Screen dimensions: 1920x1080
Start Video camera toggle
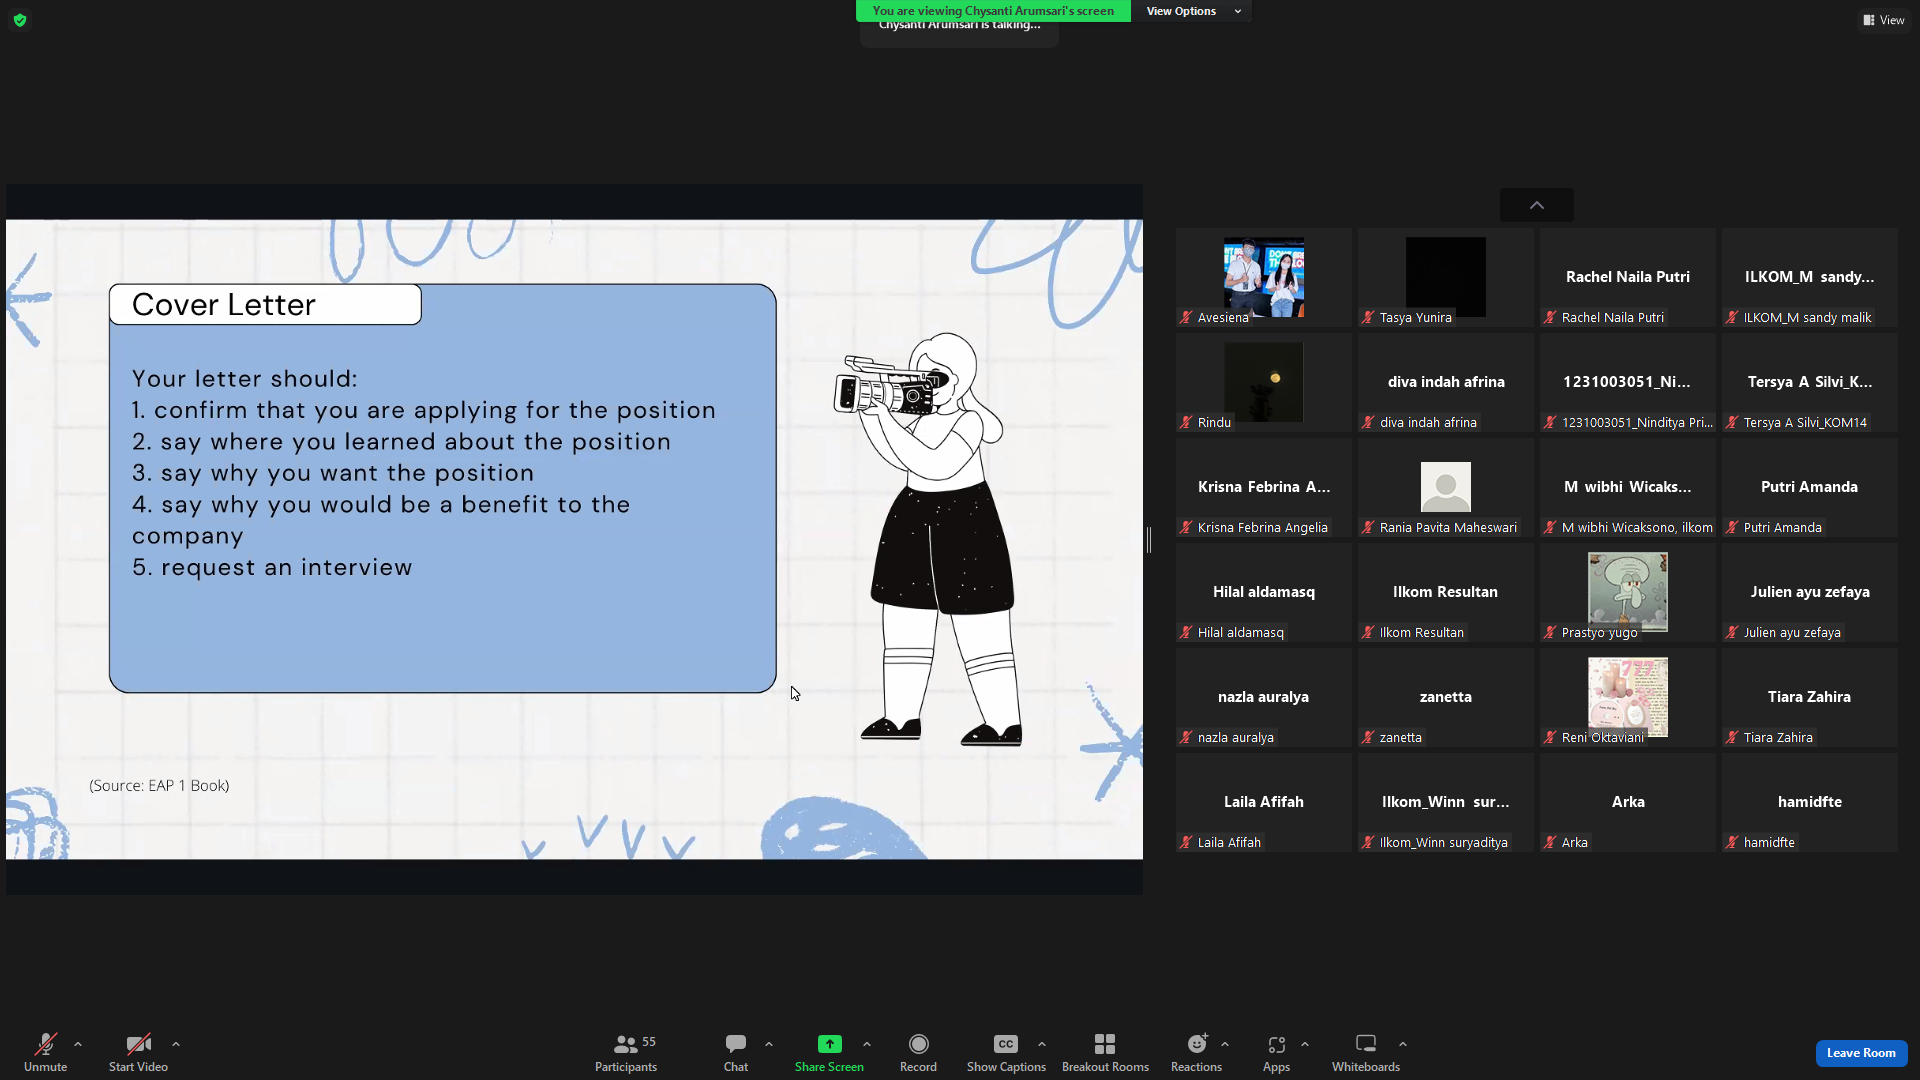coord(138,1052)
